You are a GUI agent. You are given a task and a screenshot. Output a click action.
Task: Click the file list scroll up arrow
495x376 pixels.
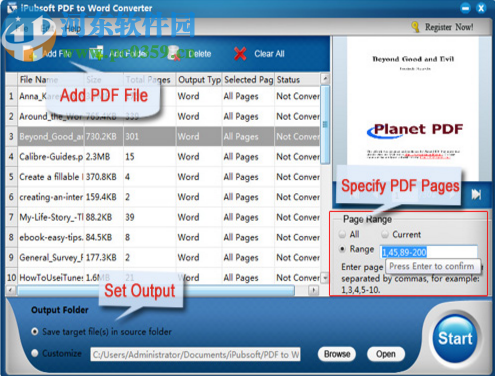coord(325,79)
